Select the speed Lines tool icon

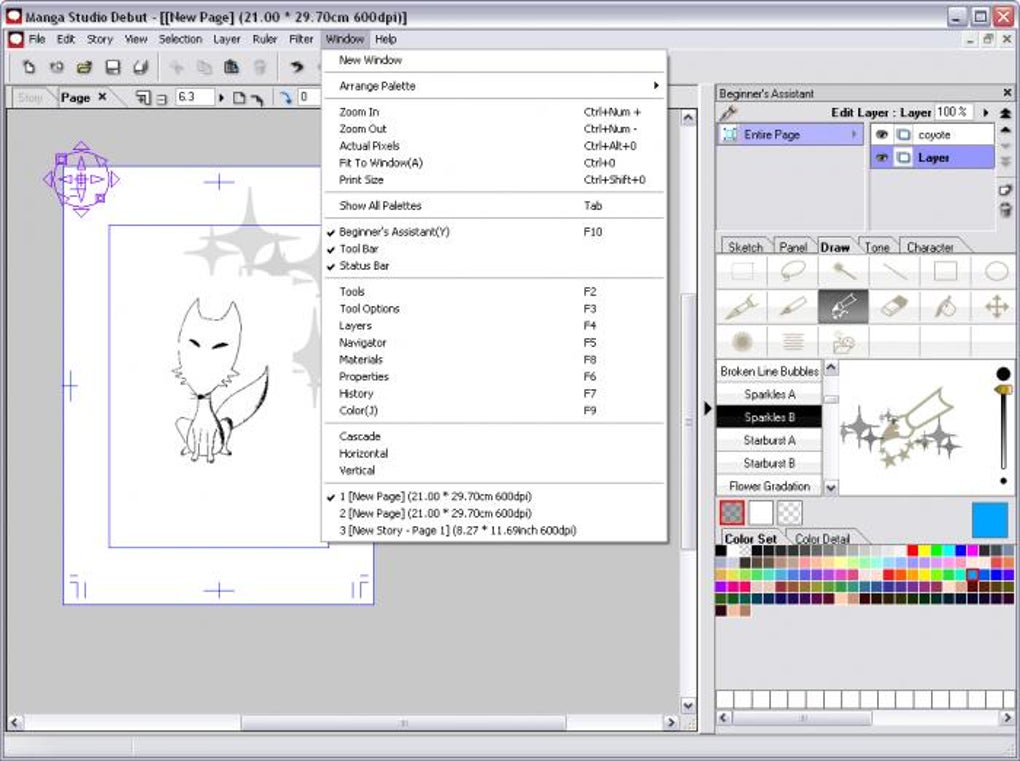[792, 341]
